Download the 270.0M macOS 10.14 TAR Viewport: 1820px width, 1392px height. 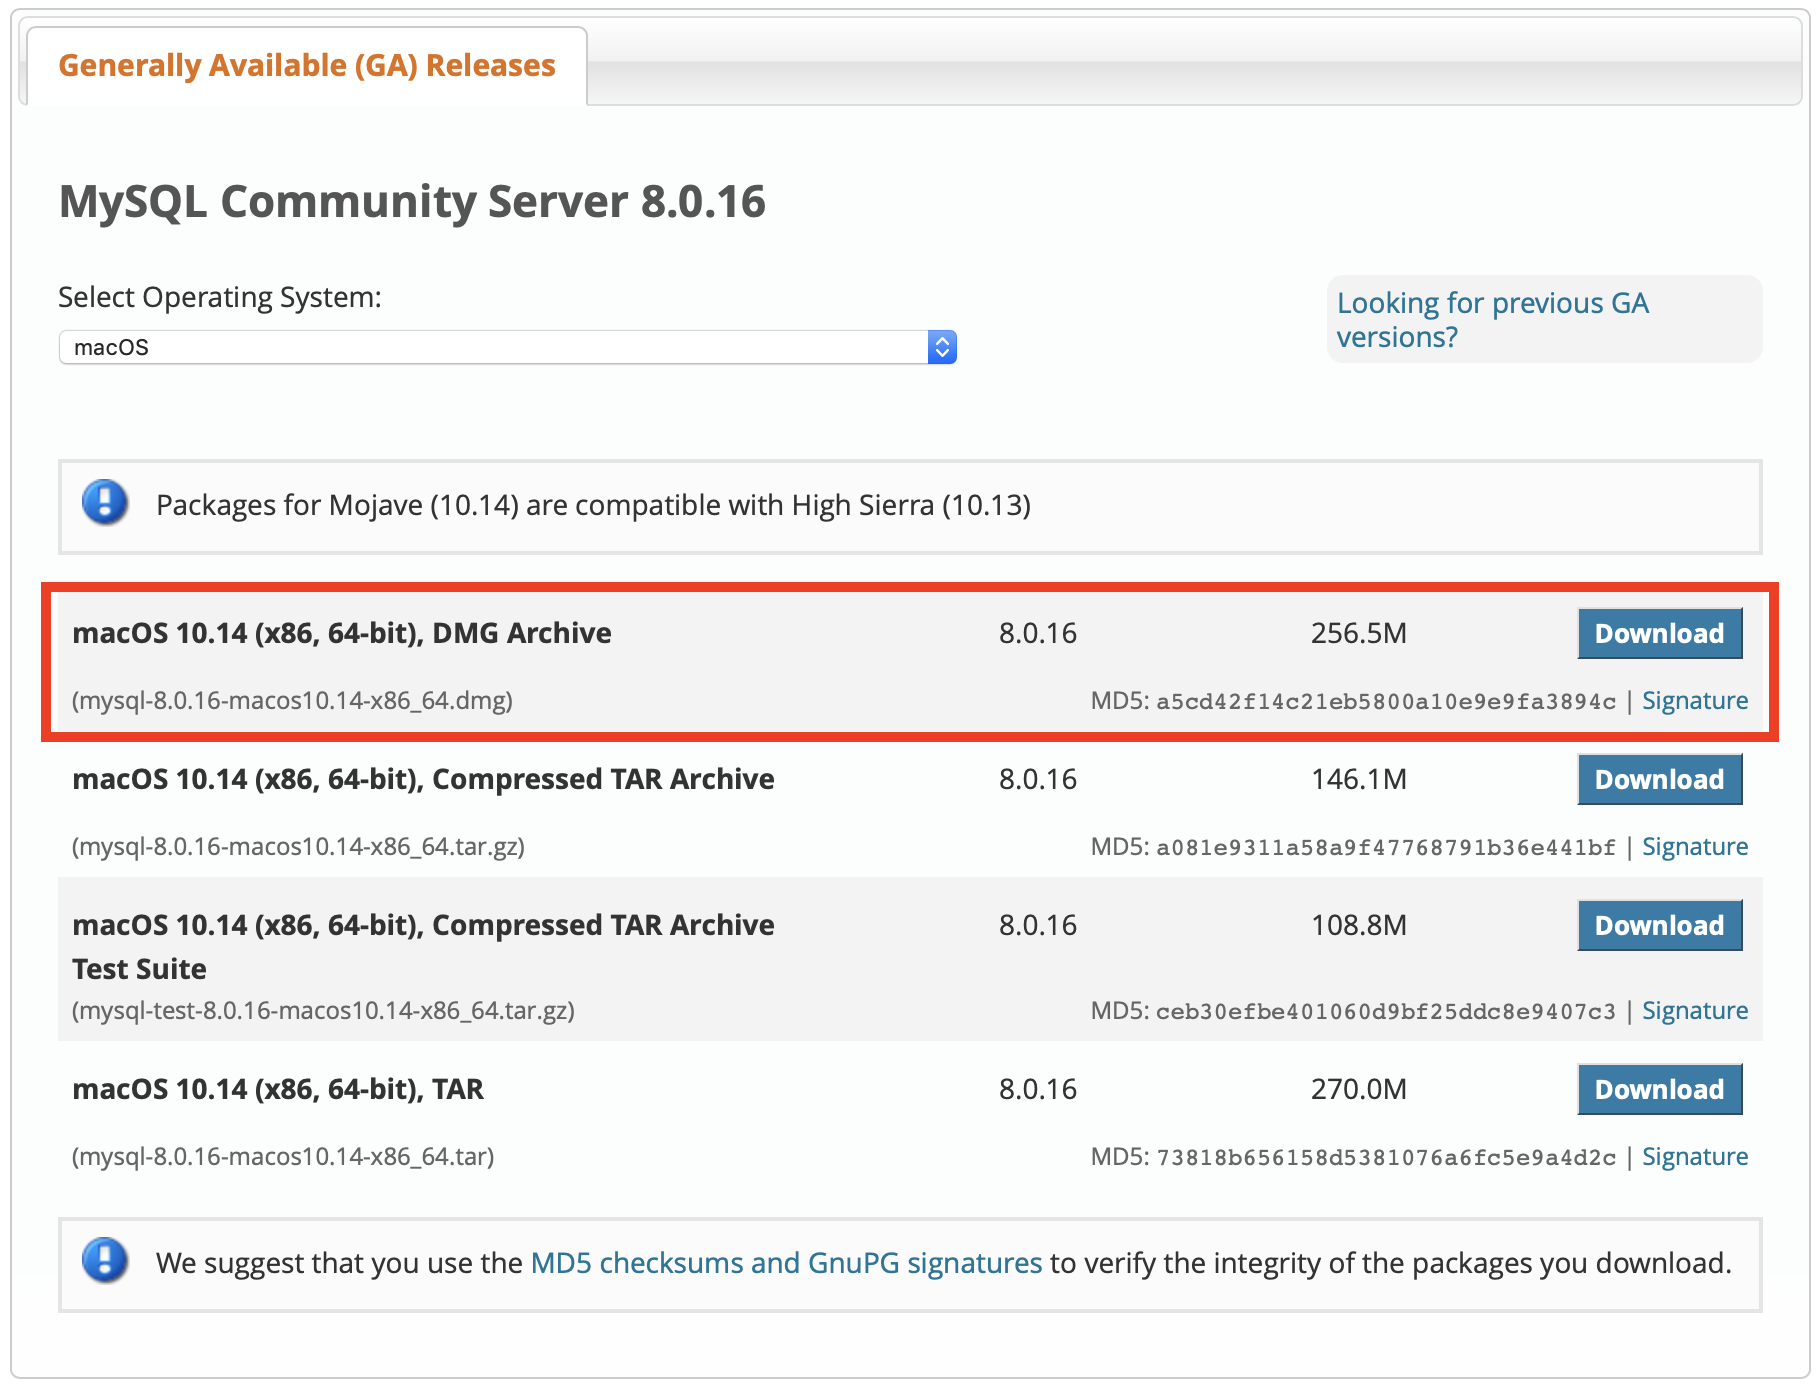pyautogui.click(x=1659, y=1089)
